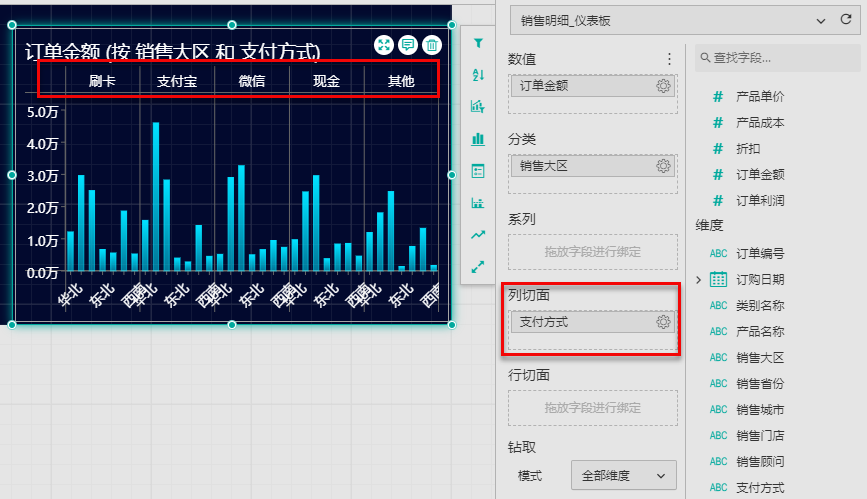This screenshot has width=867, height=499.
Task: Click the trend line icon
Action: pos(478,235)
